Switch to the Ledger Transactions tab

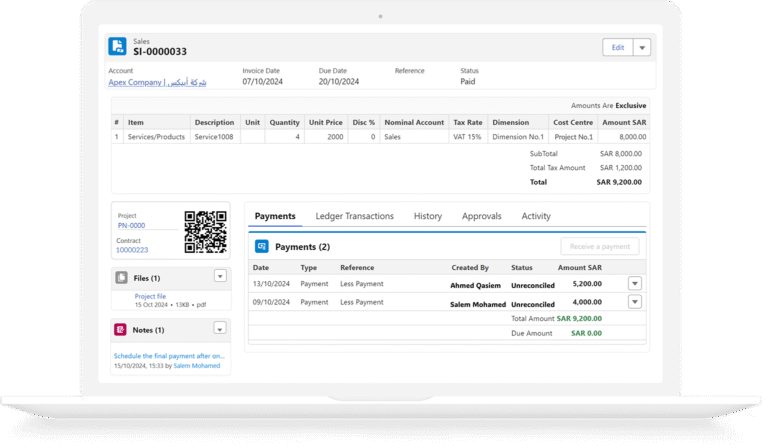click(354, 216)
